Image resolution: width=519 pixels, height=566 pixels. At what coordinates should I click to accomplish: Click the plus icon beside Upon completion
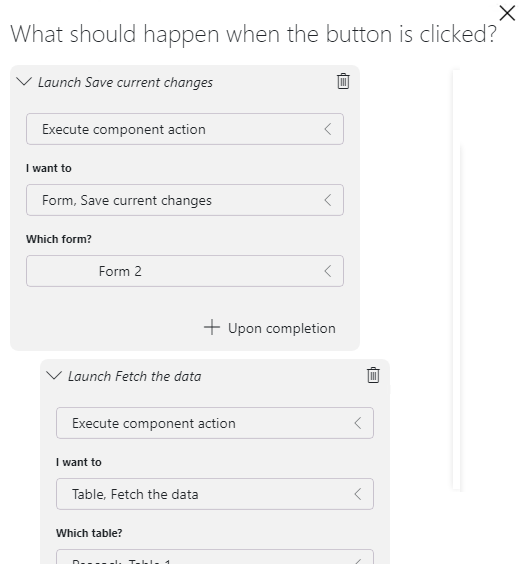click(212, 327)
